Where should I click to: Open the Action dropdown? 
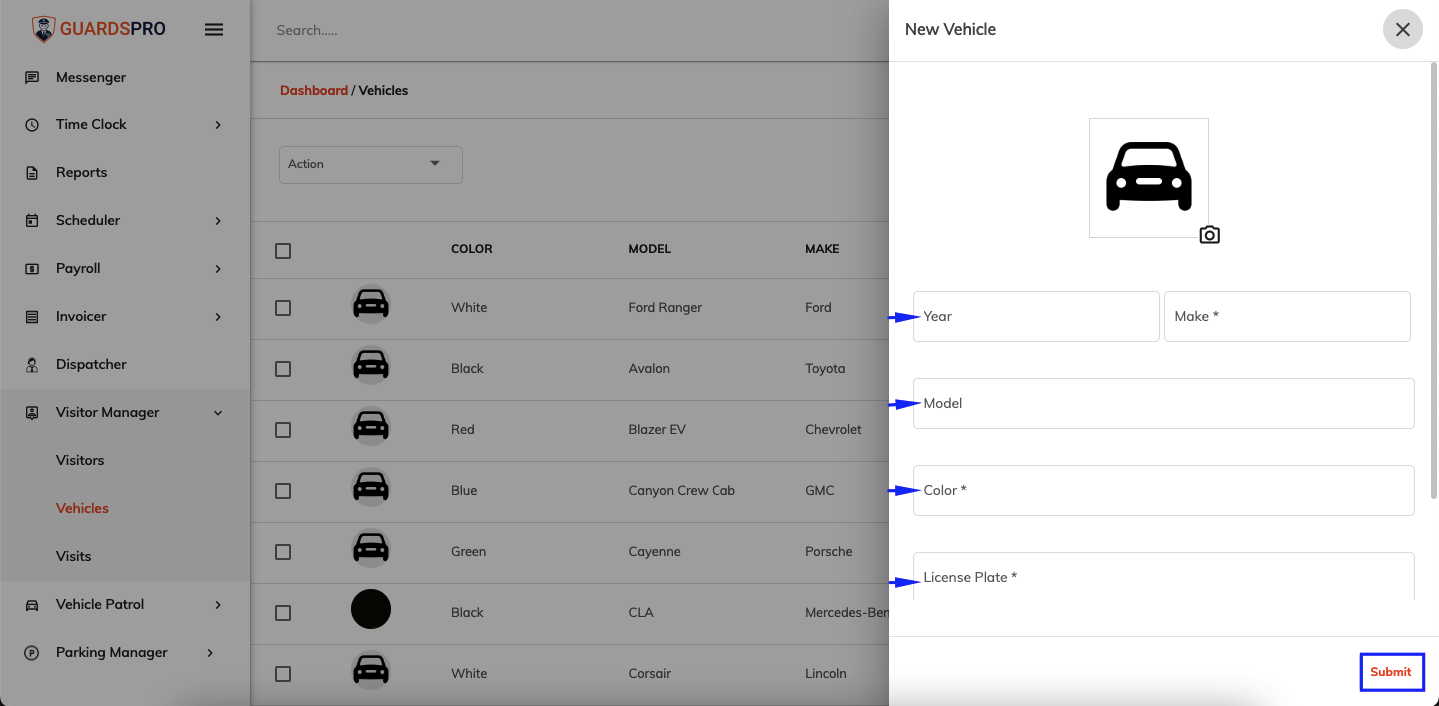pyautogui.click(x=370, y=164)
